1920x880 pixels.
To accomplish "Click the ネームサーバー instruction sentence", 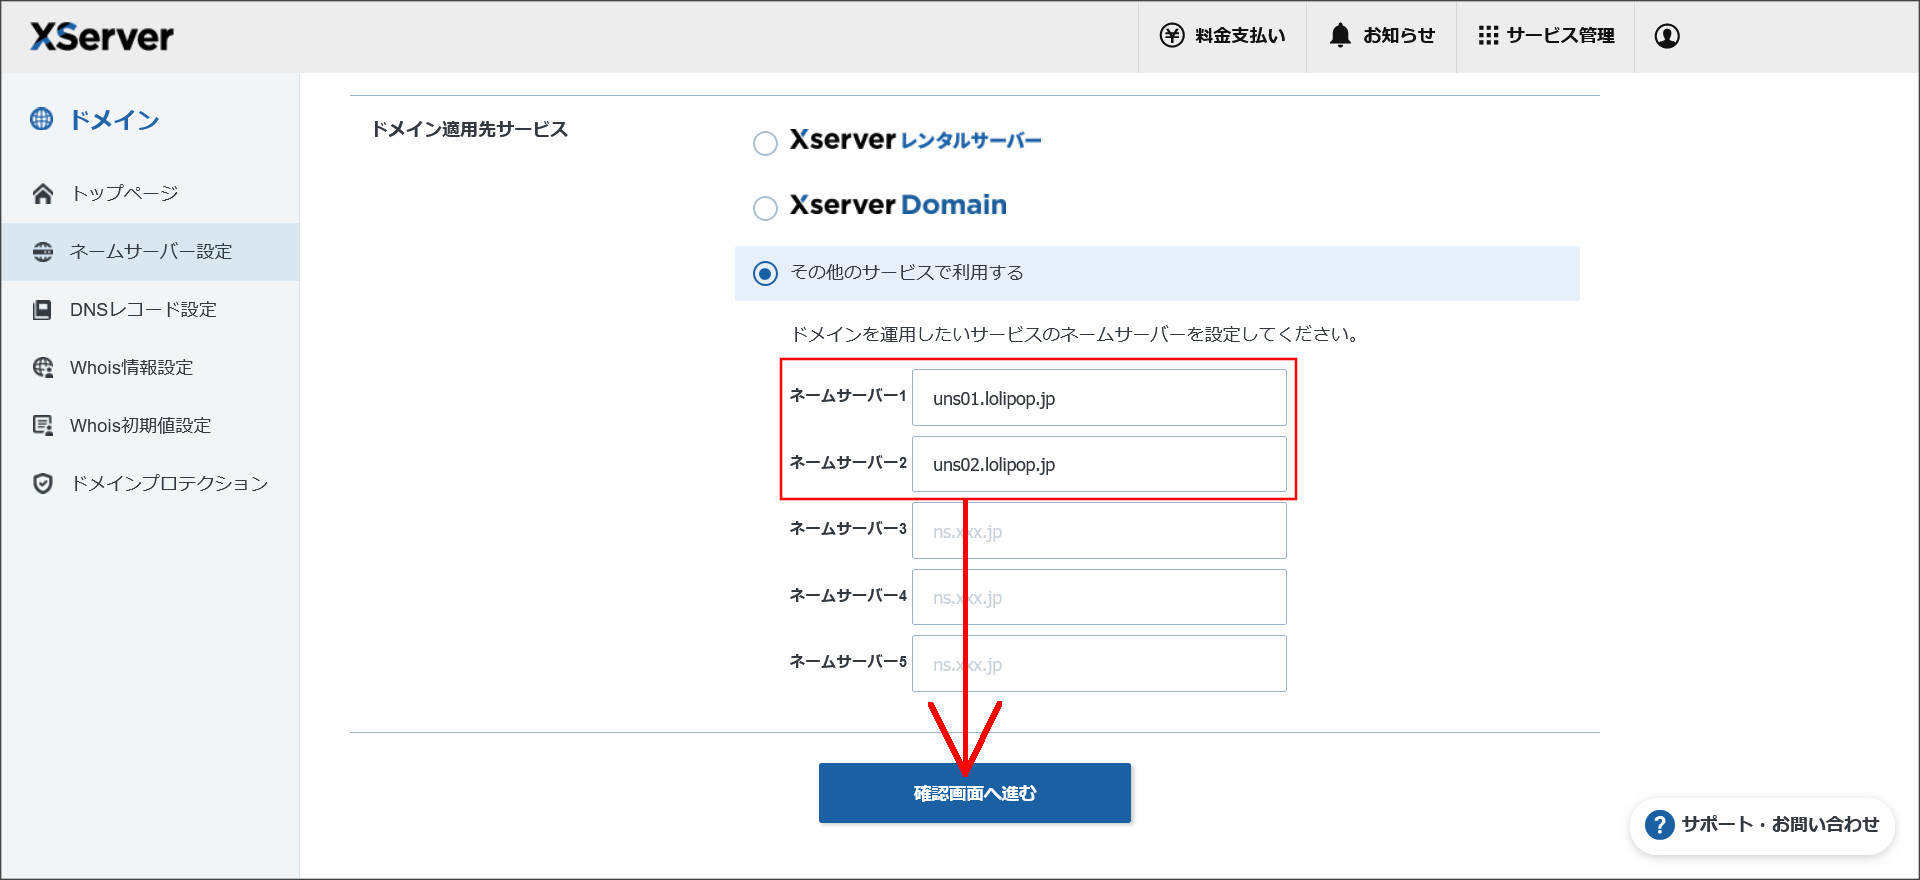I will click(1076, 334).
